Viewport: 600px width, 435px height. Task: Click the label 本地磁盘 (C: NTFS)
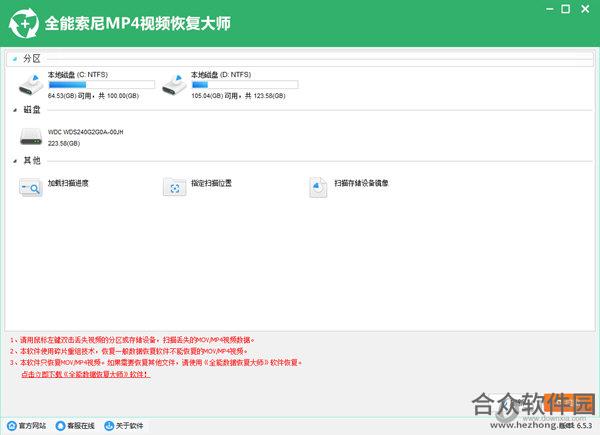point(78,75)
